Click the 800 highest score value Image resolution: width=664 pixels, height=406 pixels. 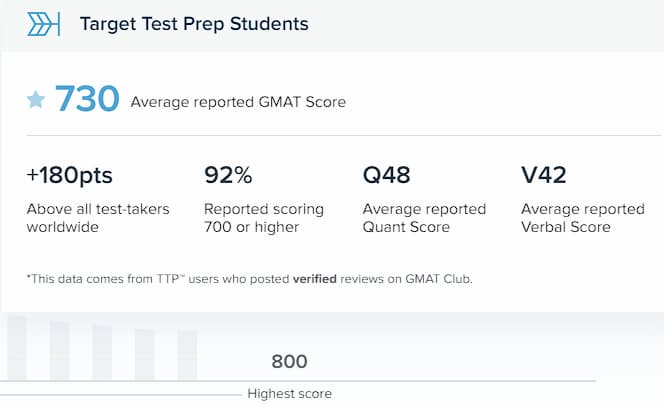point(289,362)
